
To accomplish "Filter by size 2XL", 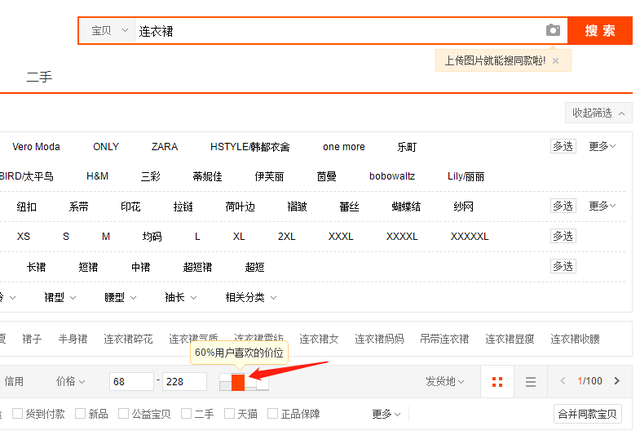I will [x=287, y=236].
